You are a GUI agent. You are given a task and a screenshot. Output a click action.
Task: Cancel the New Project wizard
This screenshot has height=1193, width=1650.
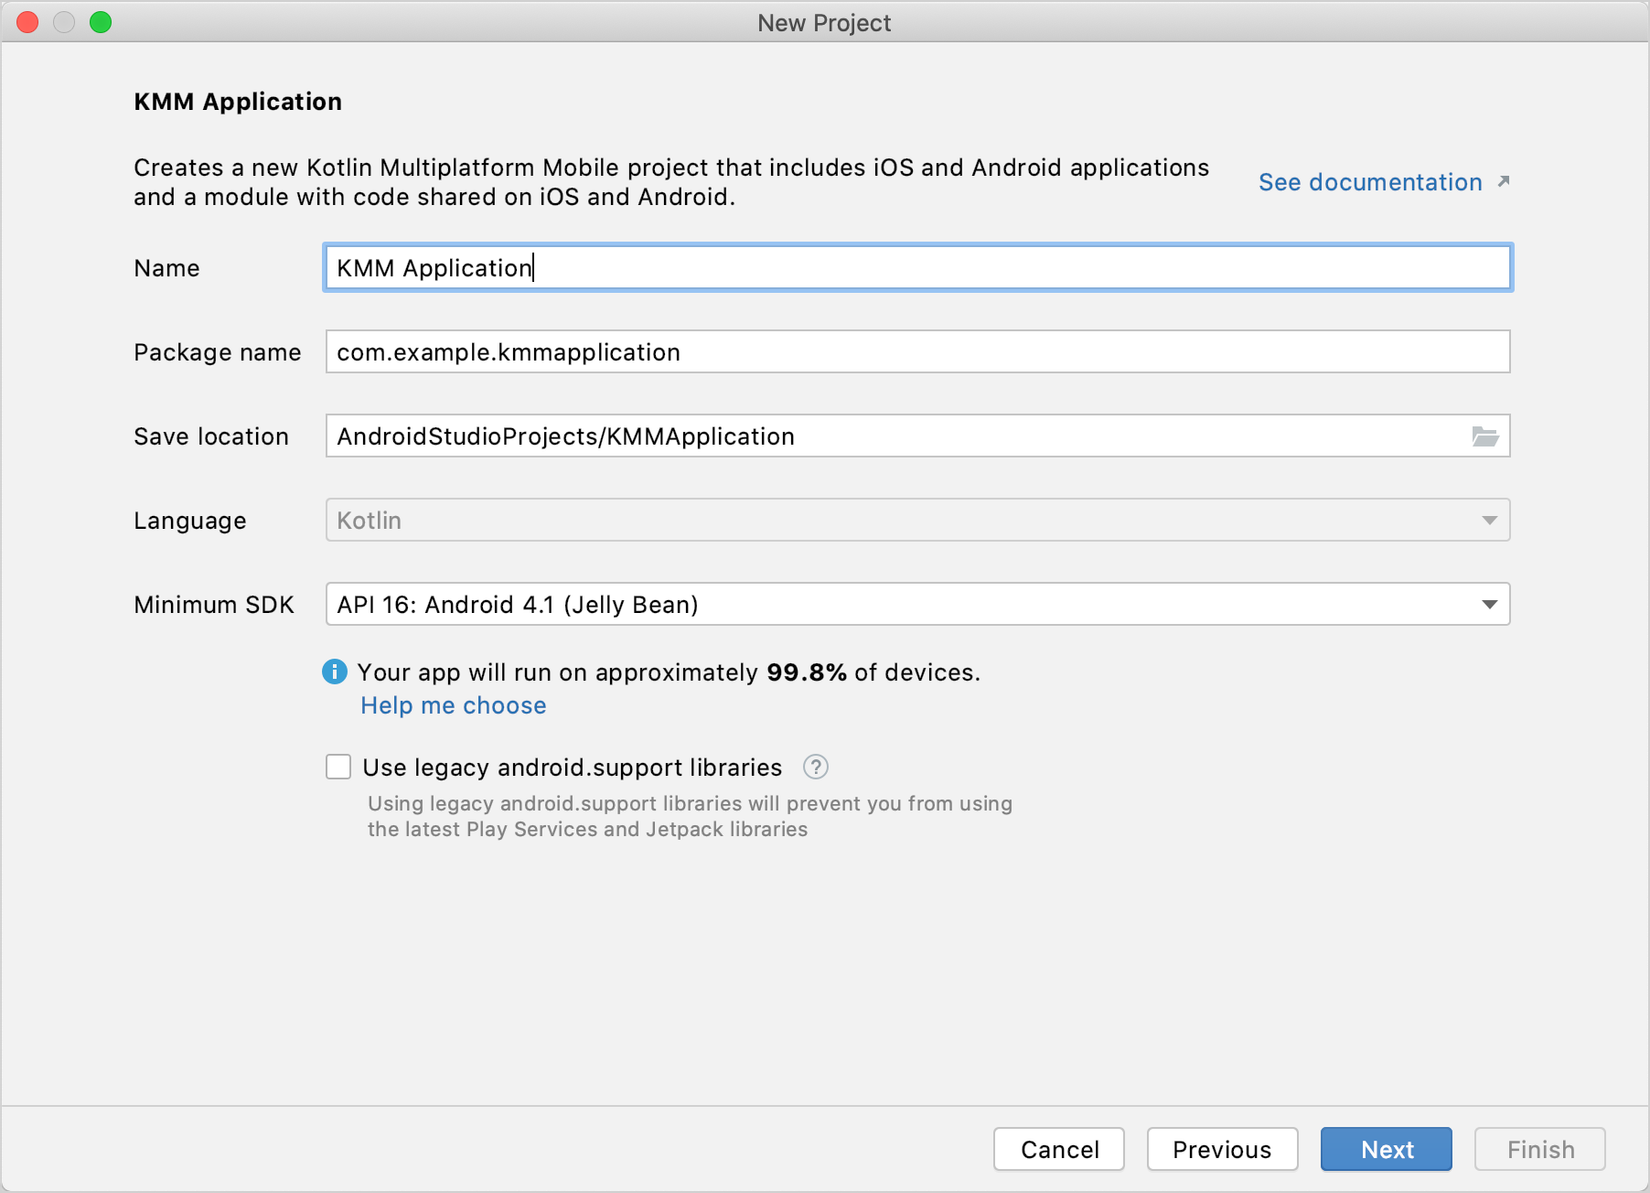1059,1149
